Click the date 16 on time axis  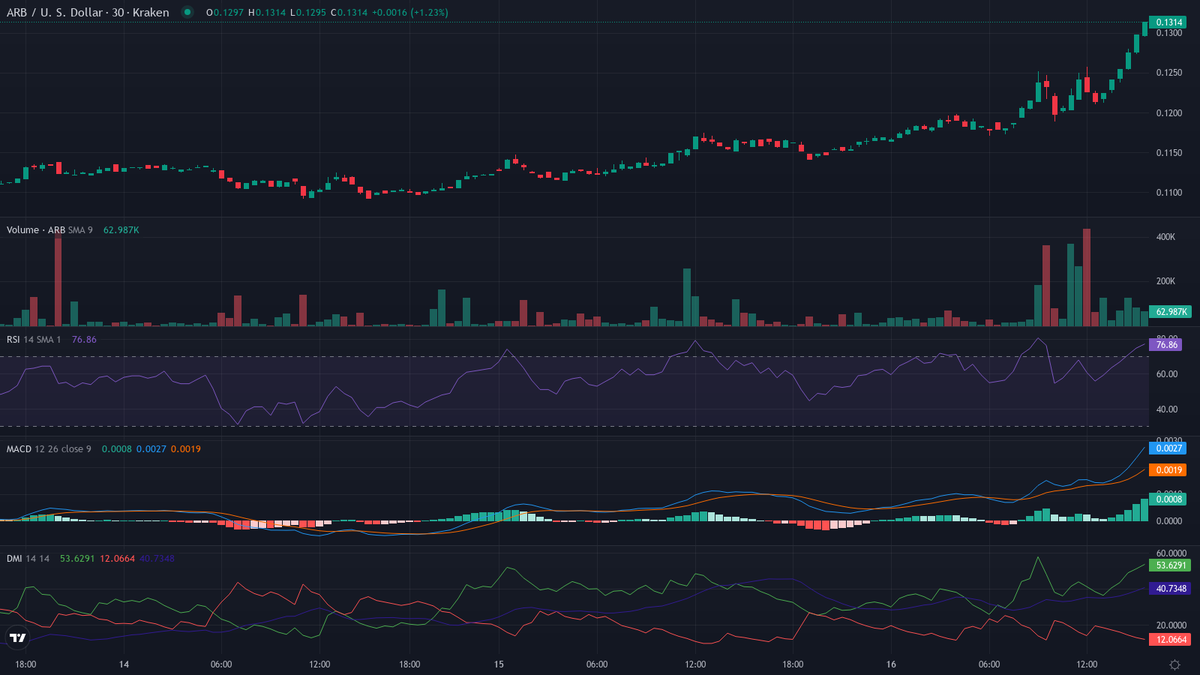(891, 664)
